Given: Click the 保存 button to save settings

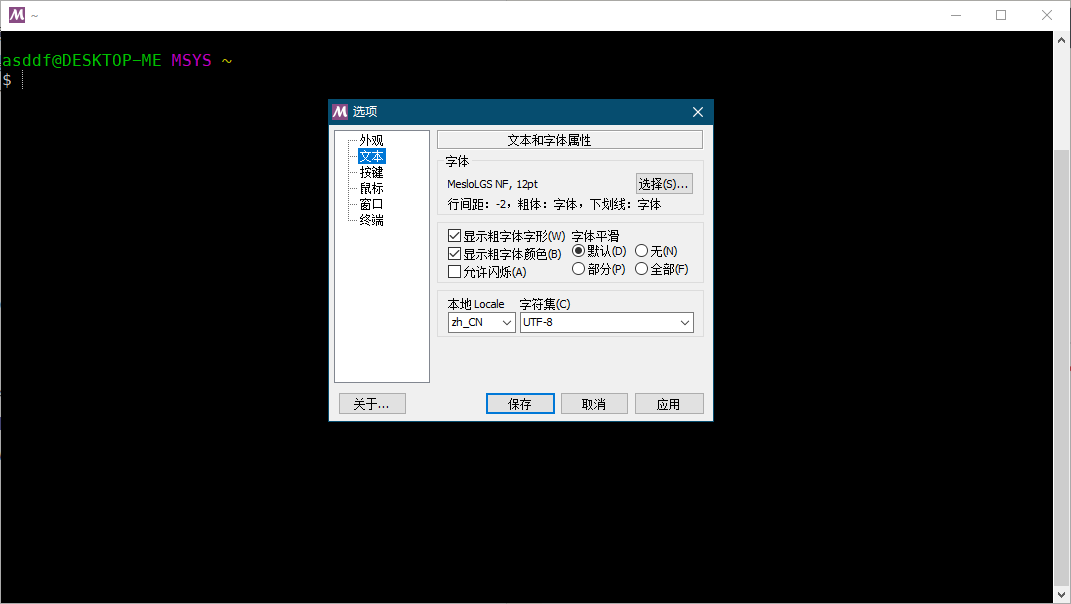Looking at the screenshot, I should 519,403.
